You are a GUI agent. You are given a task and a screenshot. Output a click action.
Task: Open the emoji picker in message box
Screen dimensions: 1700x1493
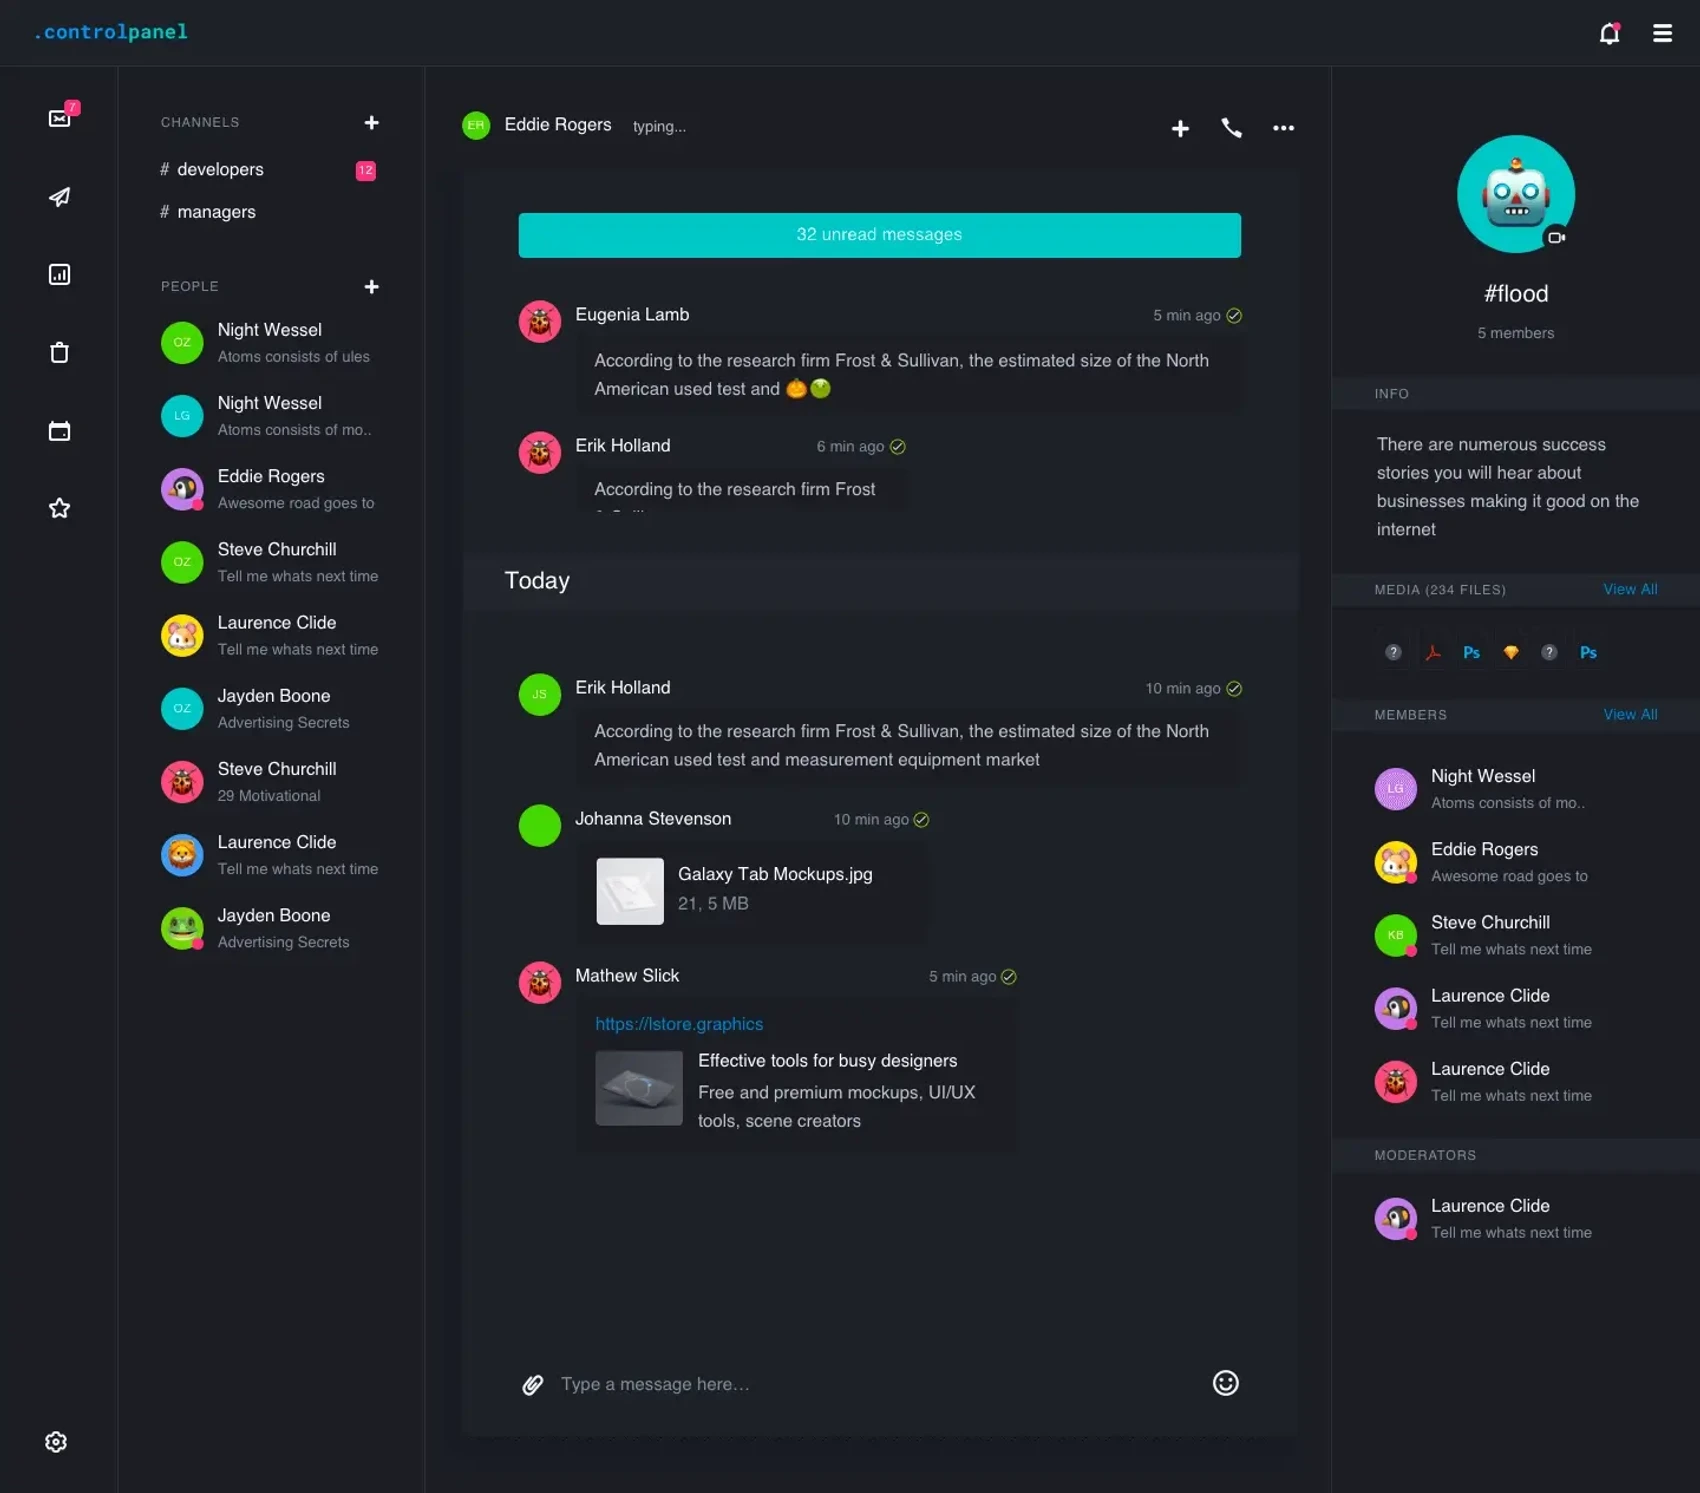coord(1225,1383)
